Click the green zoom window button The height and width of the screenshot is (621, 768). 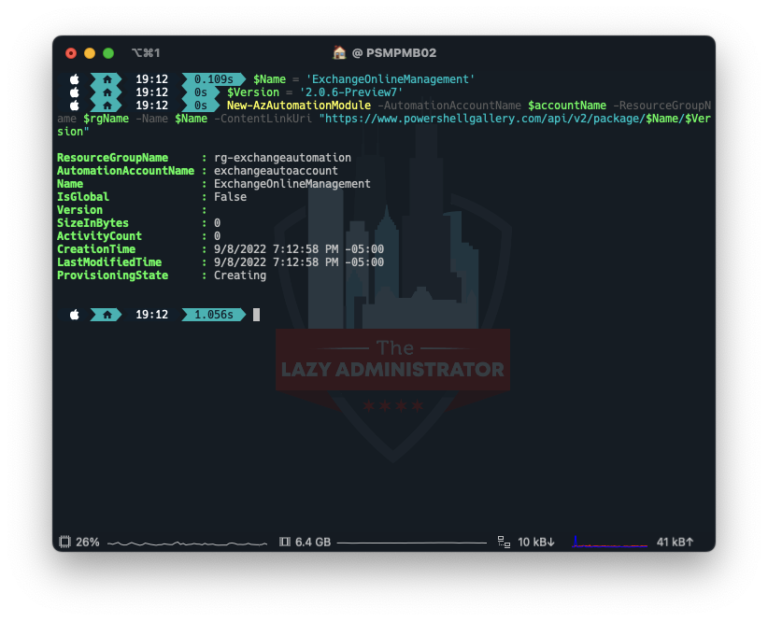coord(108,53)
